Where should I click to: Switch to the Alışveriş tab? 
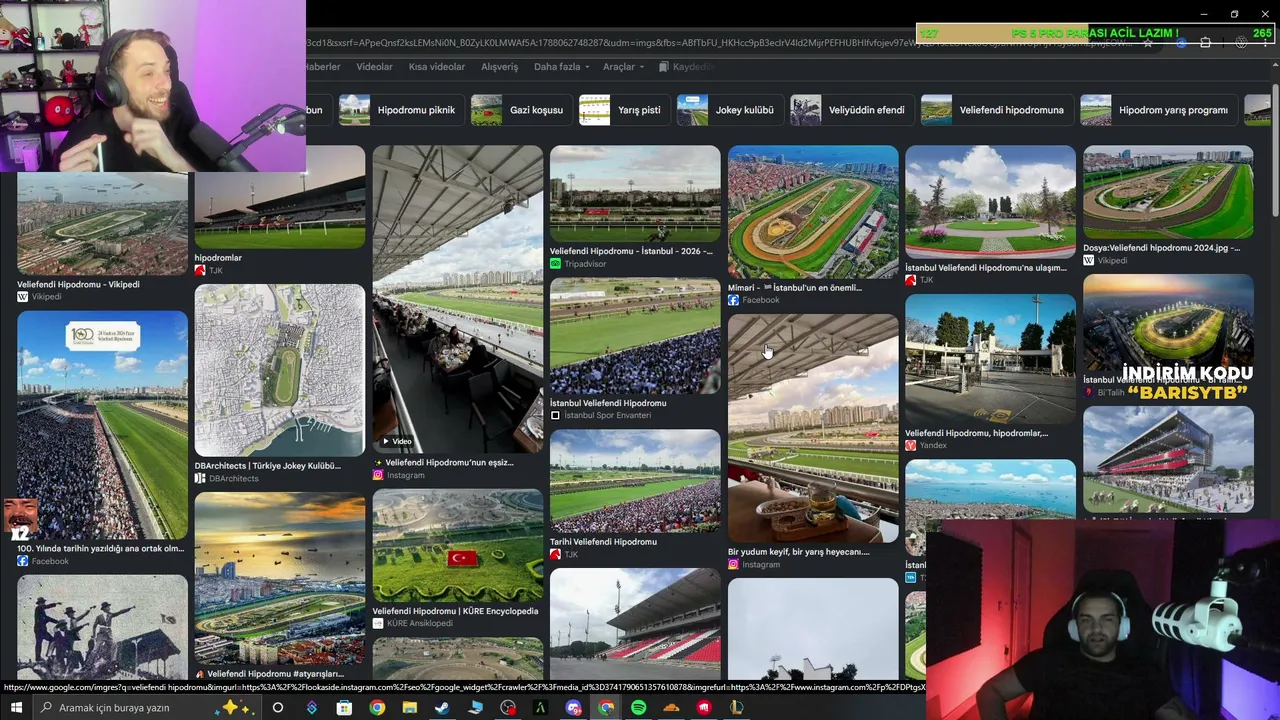pyautogui.click(x=500, y=67)
